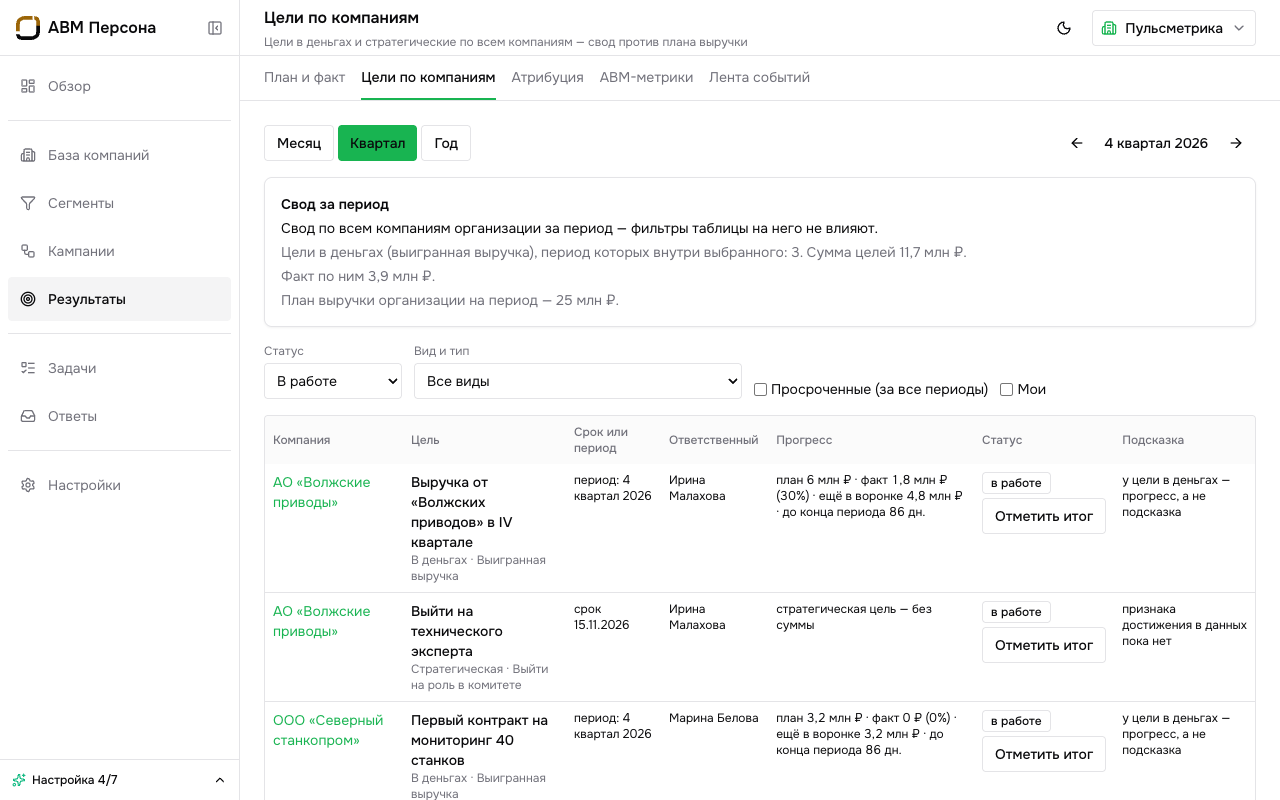Open Обзор via its grid icon
The width and height of the screenshot is (1280, 800).
28,86
